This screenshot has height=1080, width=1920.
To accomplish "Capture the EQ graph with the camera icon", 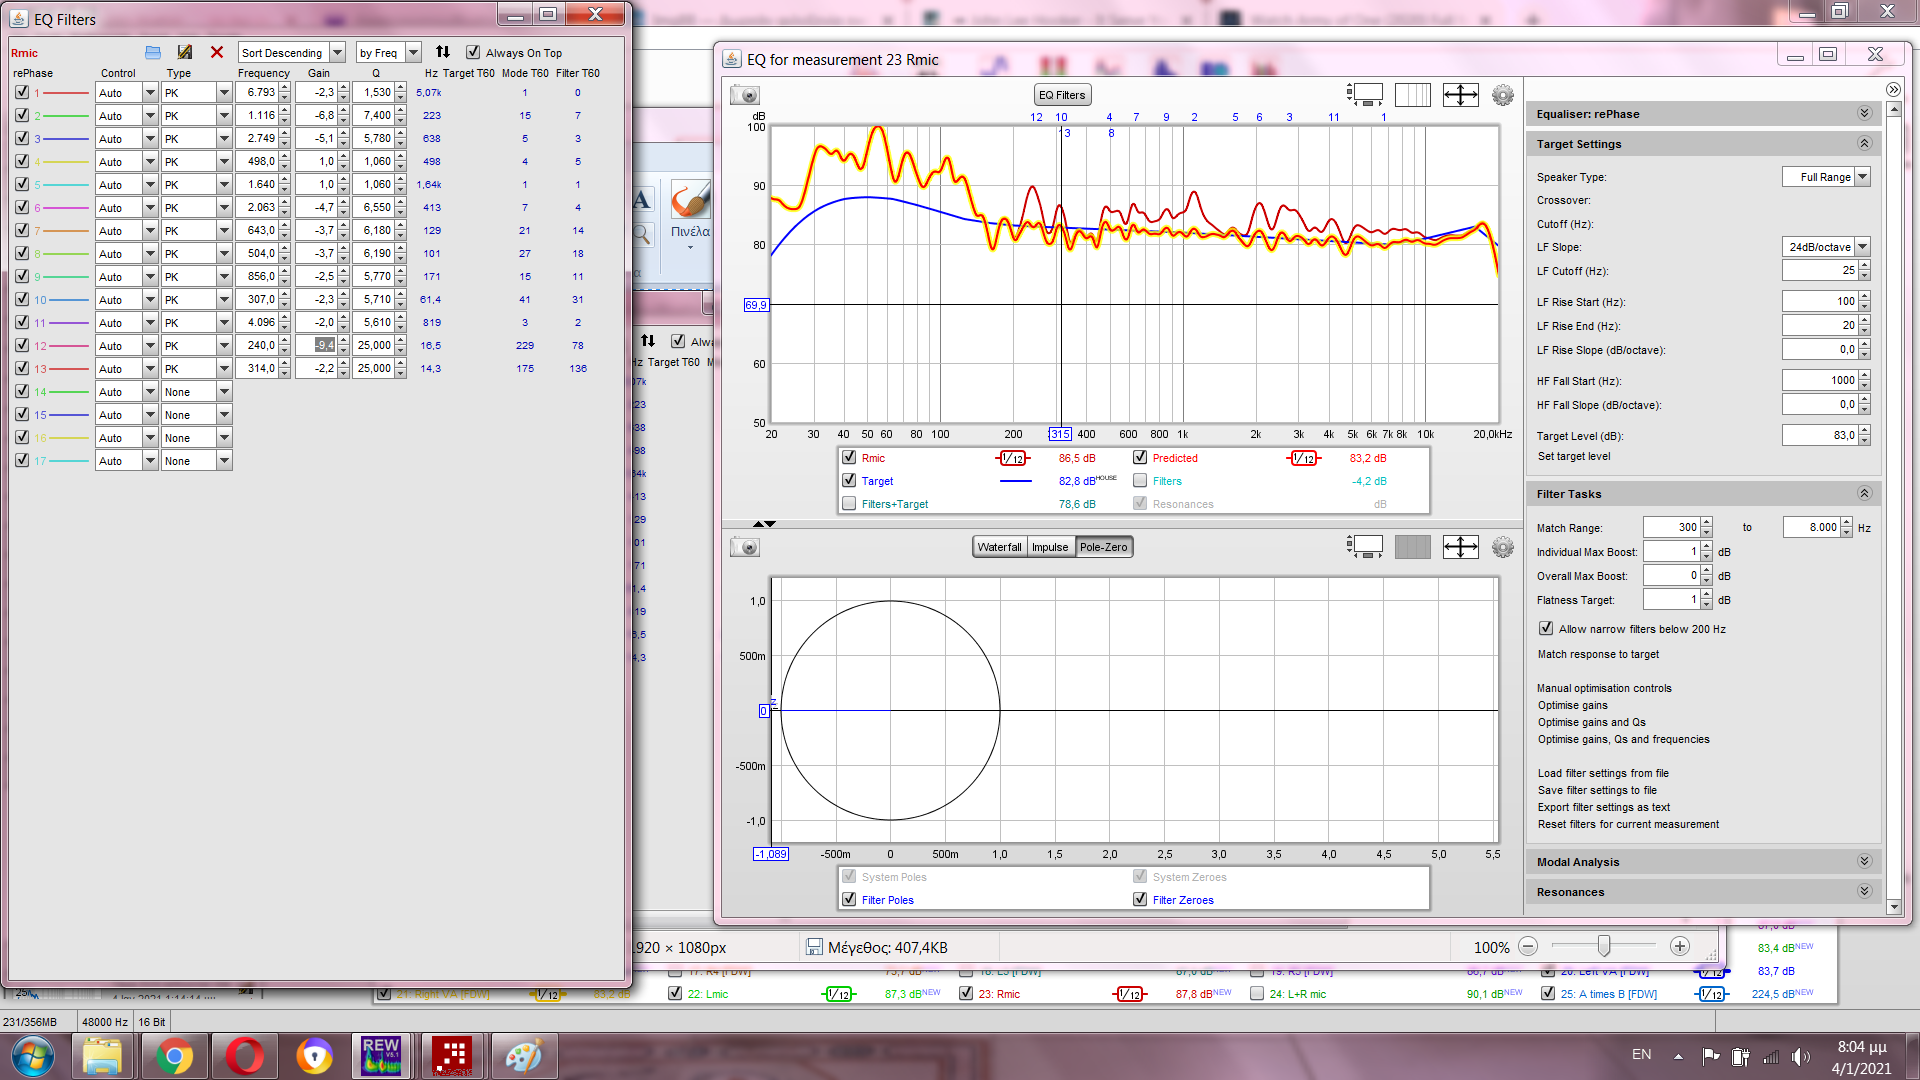I will [745, 95].
